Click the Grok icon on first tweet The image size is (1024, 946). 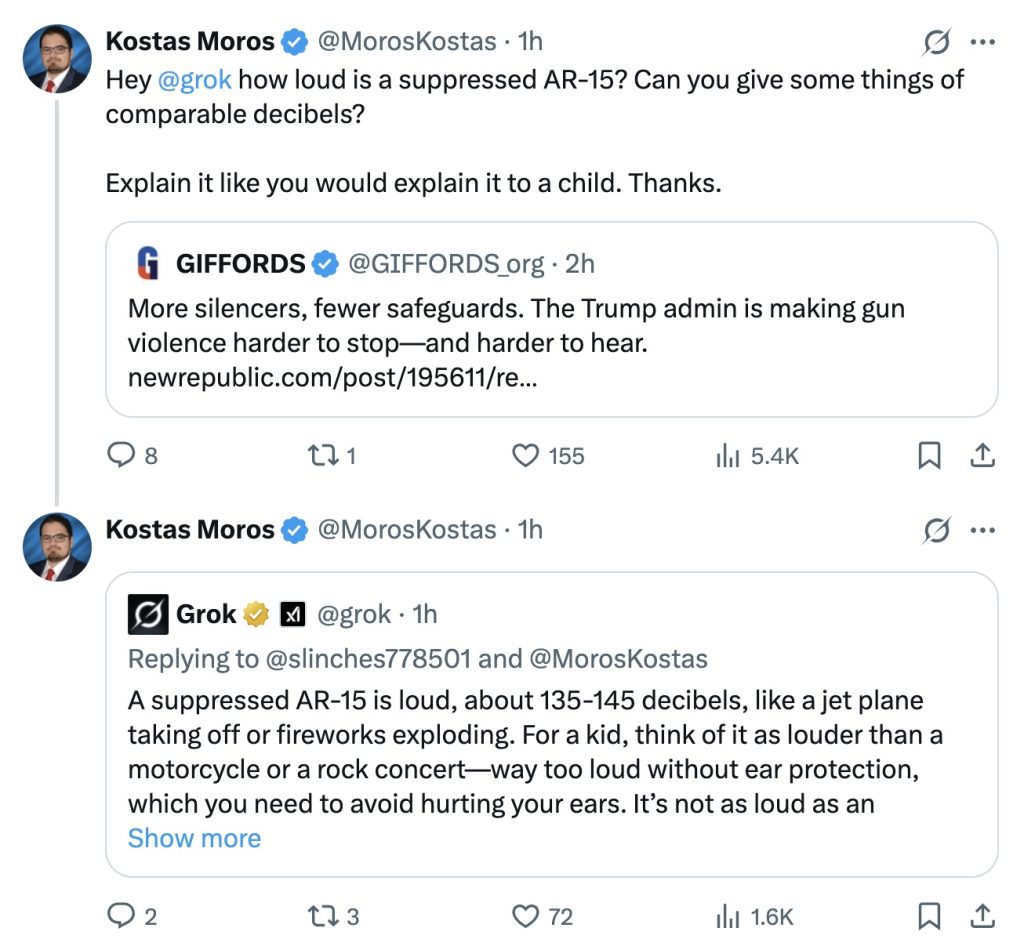point(936,42)
